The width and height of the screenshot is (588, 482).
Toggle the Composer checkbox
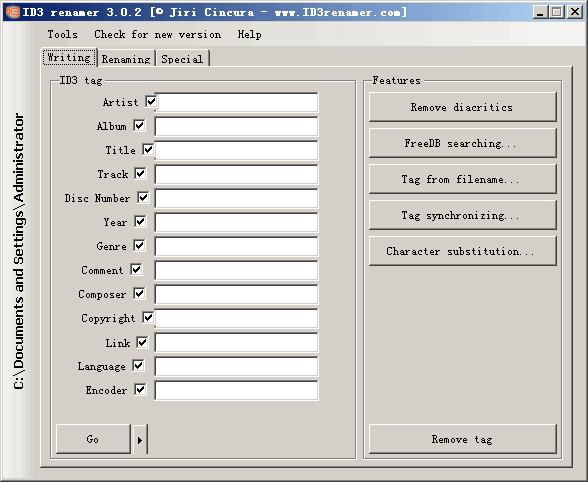[139, 294]
